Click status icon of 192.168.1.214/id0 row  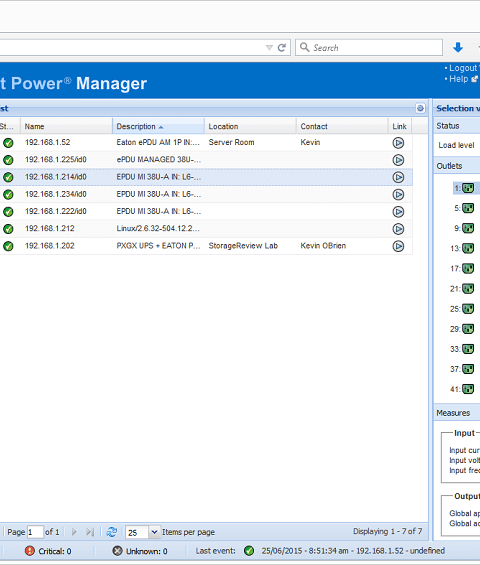coord(8,177)
